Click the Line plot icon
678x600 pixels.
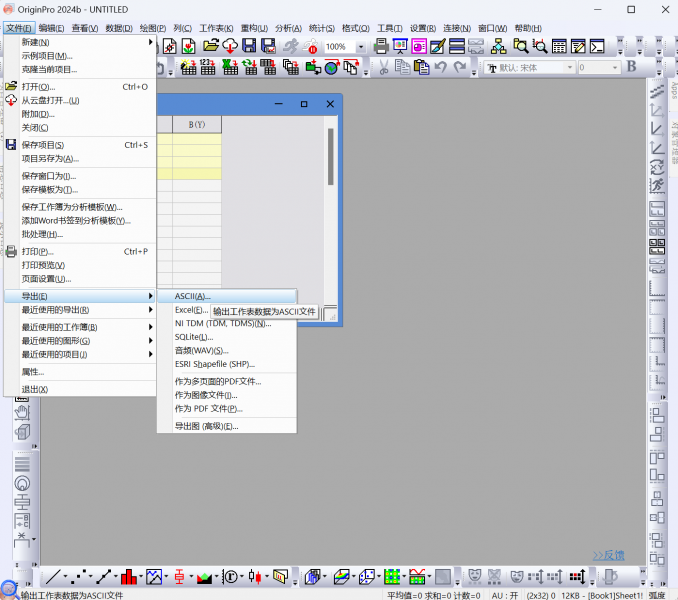(x=53, y=577)
